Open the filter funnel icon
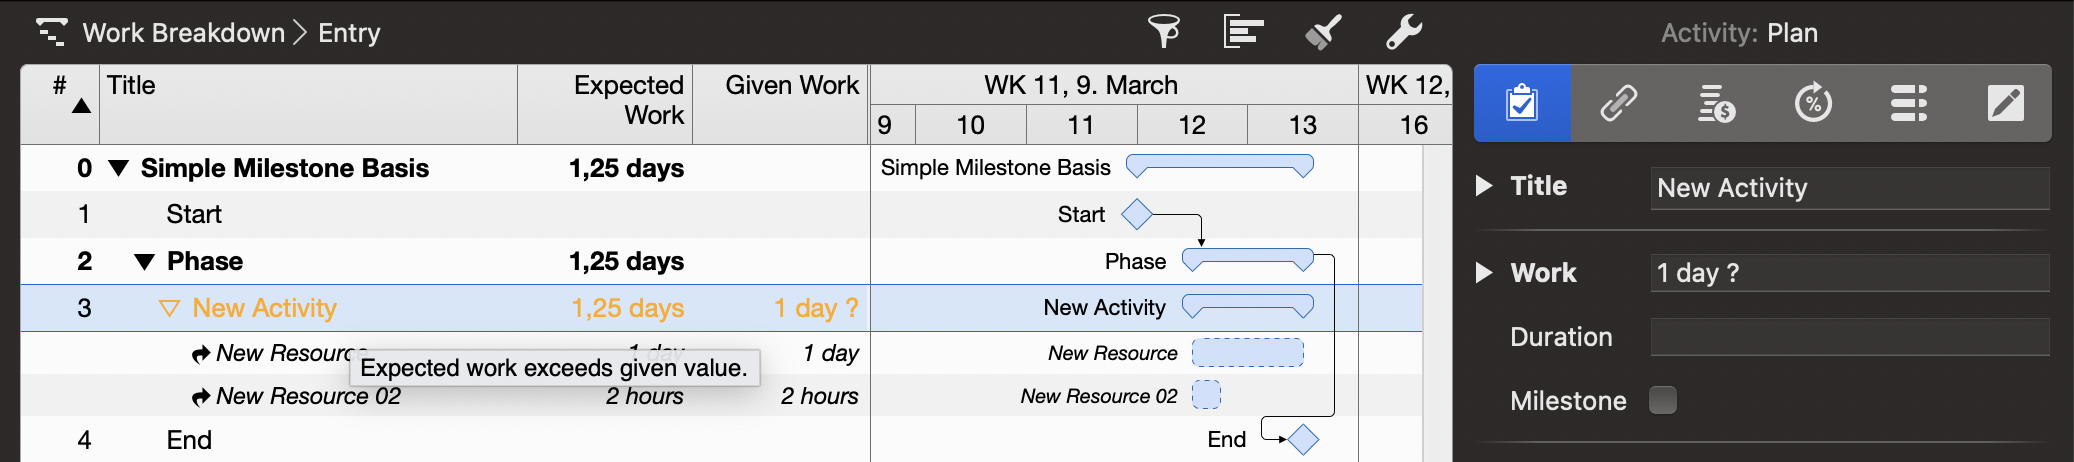This screenshot has height=462, width=2074. pos(1164,32)
